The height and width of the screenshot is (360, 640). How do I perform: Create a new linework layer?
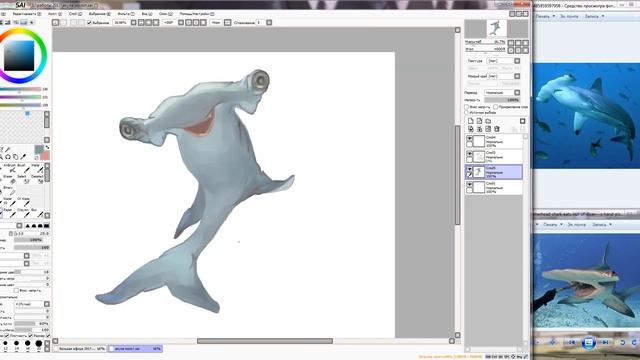coord(479,121)
